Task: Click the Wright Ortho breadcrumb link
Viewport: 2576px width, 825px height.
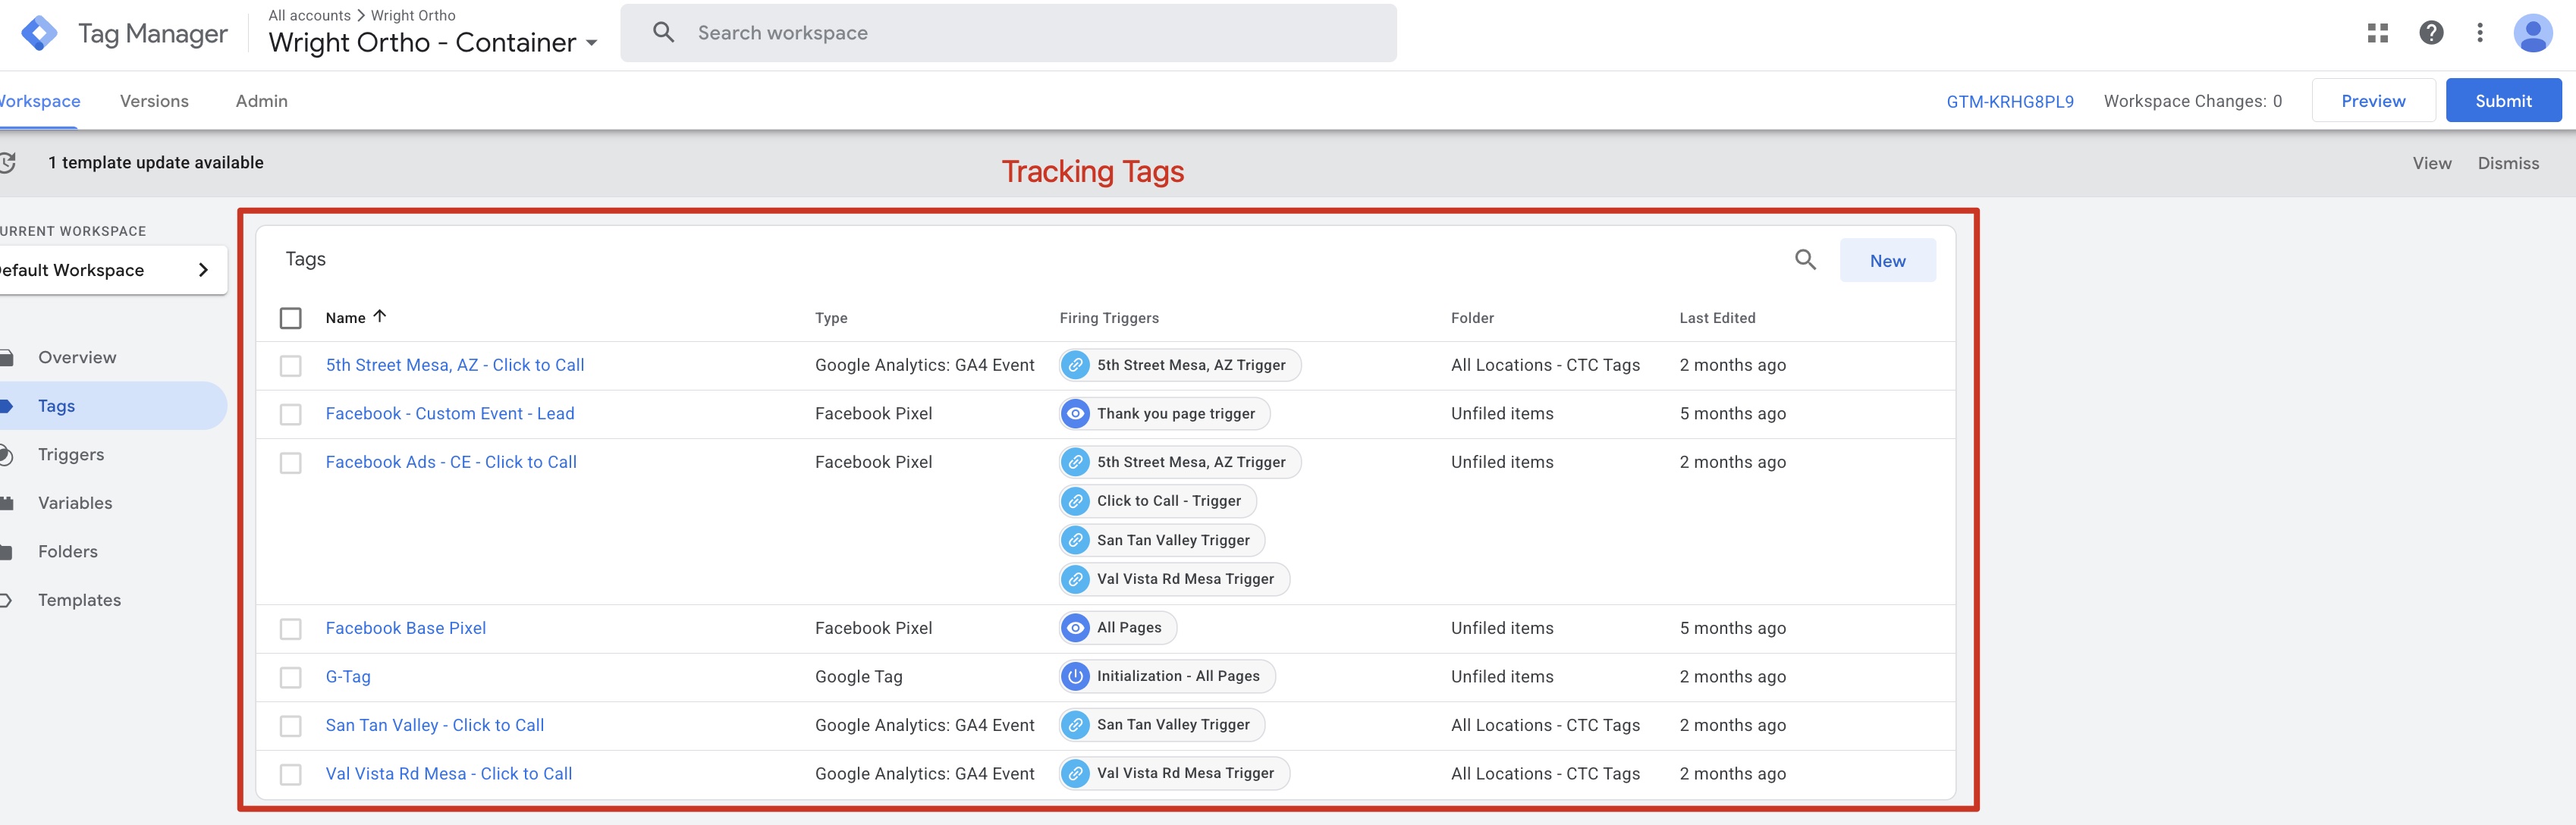Action: (413, 15)
